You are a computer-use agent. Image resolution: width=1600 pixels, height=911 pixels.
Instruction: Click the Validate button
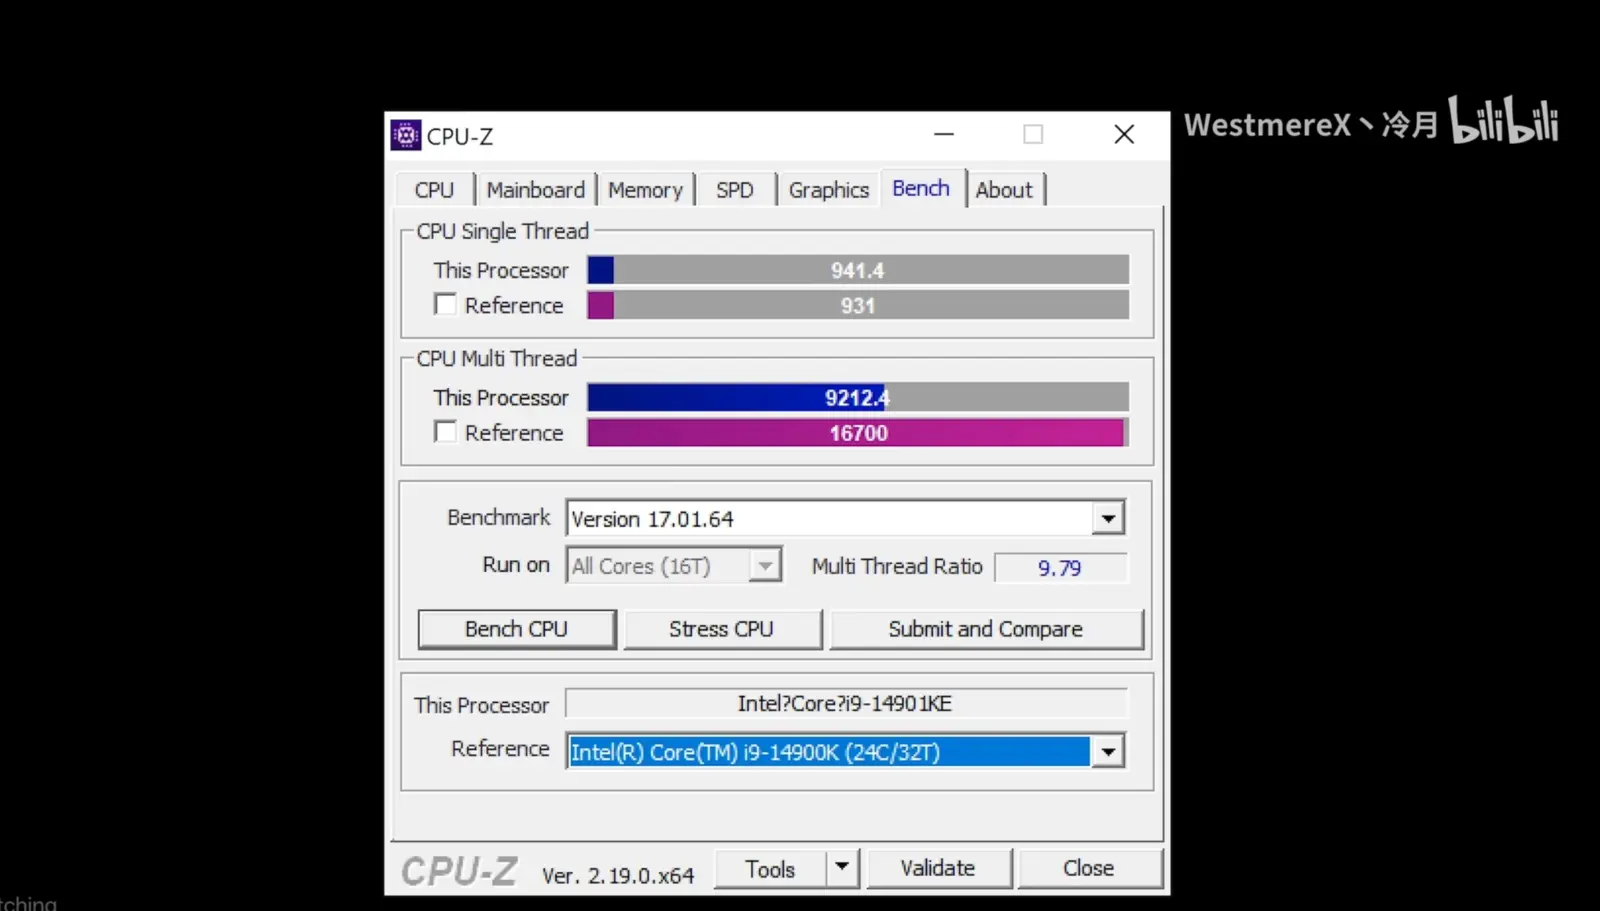click(938, 868)
